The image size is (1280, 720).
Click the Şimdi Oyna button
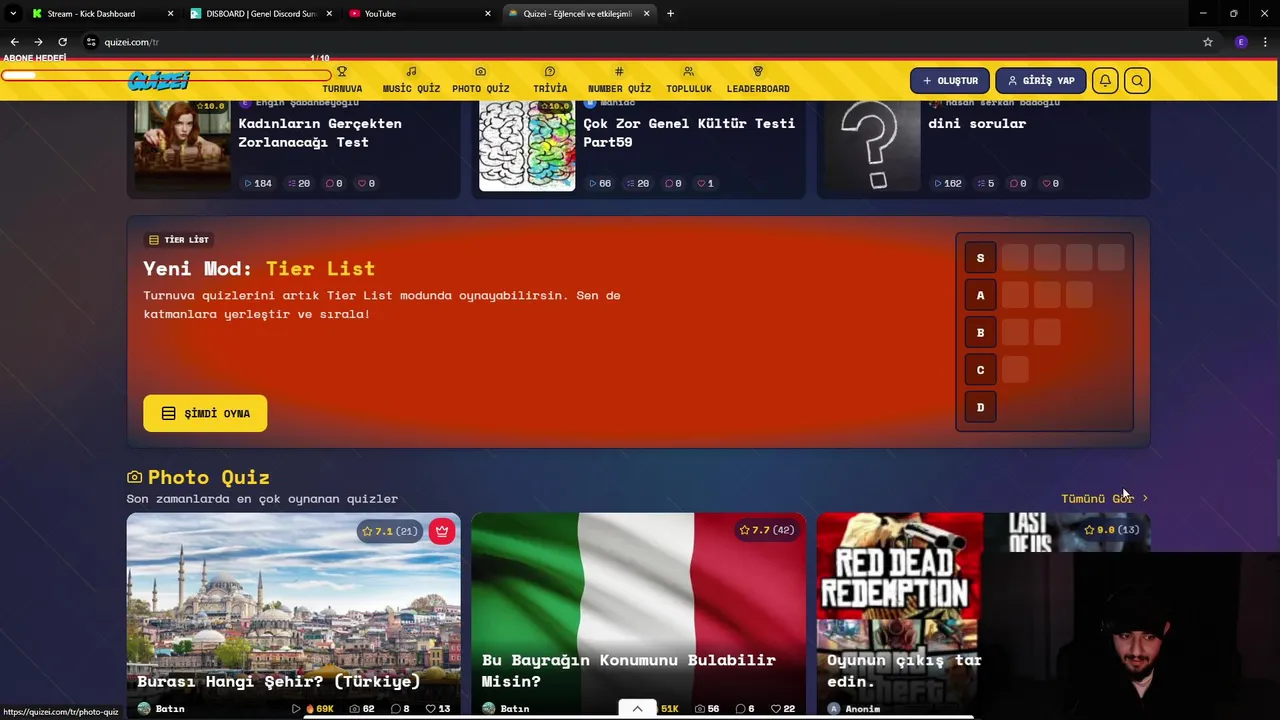[x=205, y=413]
